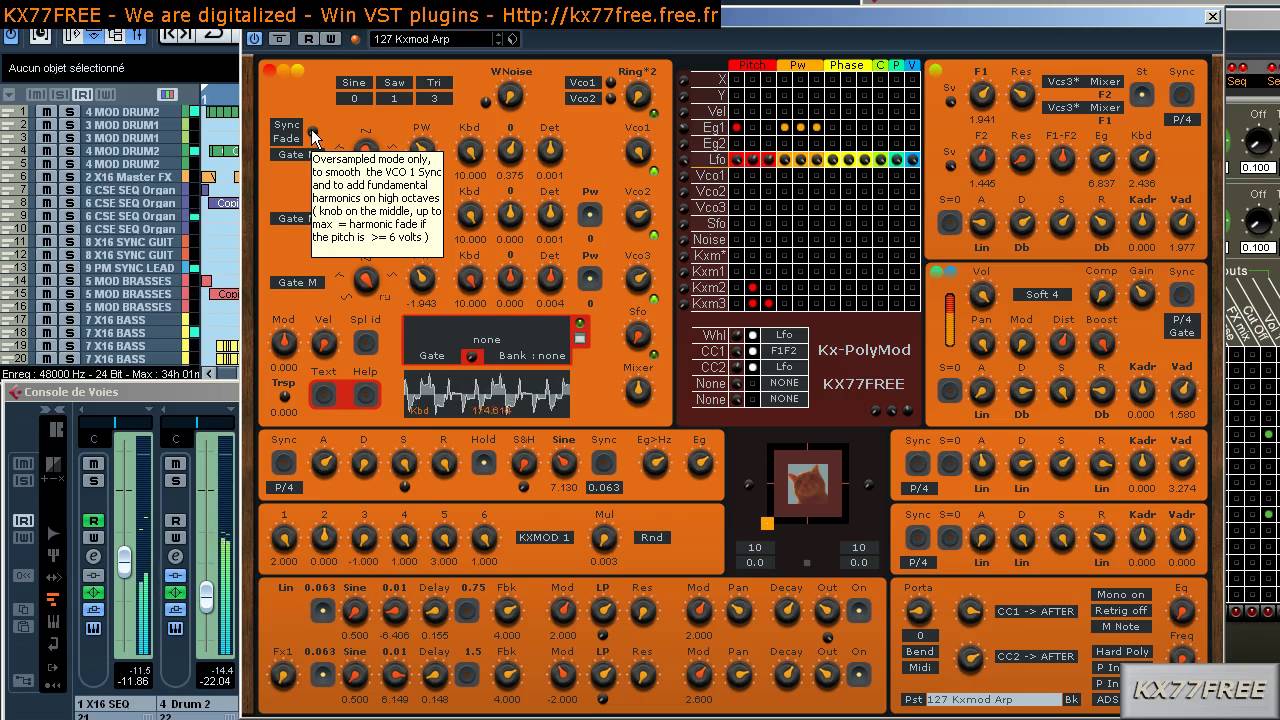Select the Vco2 ring source button
The width and height of the screenshot is (1280, 720).
[582, 99]
